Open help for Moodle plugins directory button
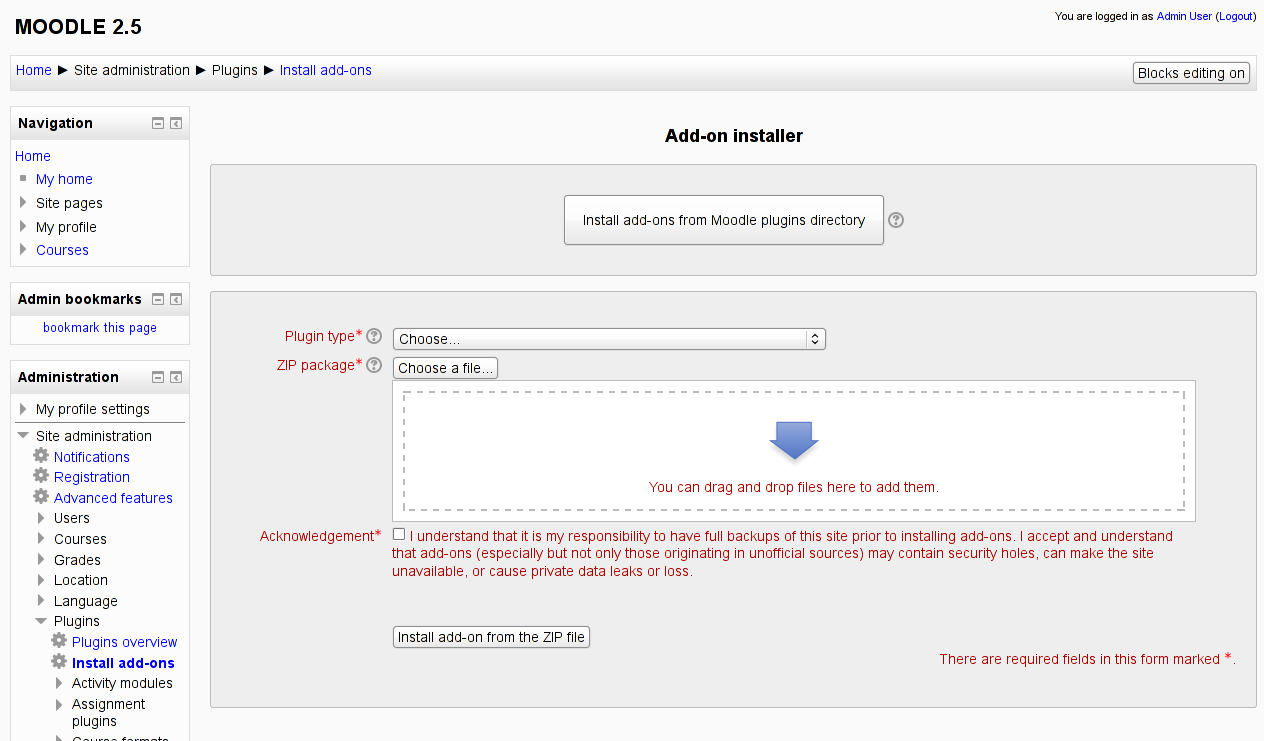This screenshot has height=741, width=1264. click(x=896, y=220)
